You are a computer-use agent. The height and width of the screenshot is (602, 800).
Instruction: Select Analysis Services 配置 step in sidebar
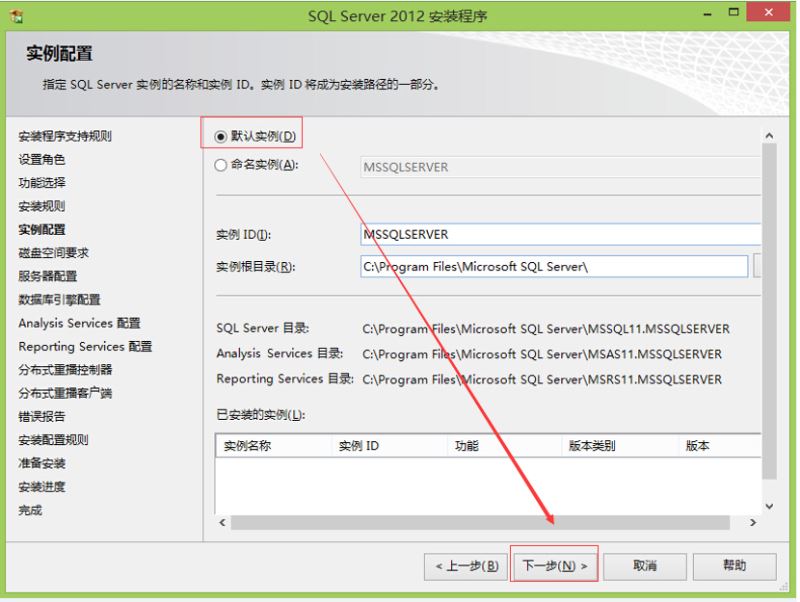(79, 323)
